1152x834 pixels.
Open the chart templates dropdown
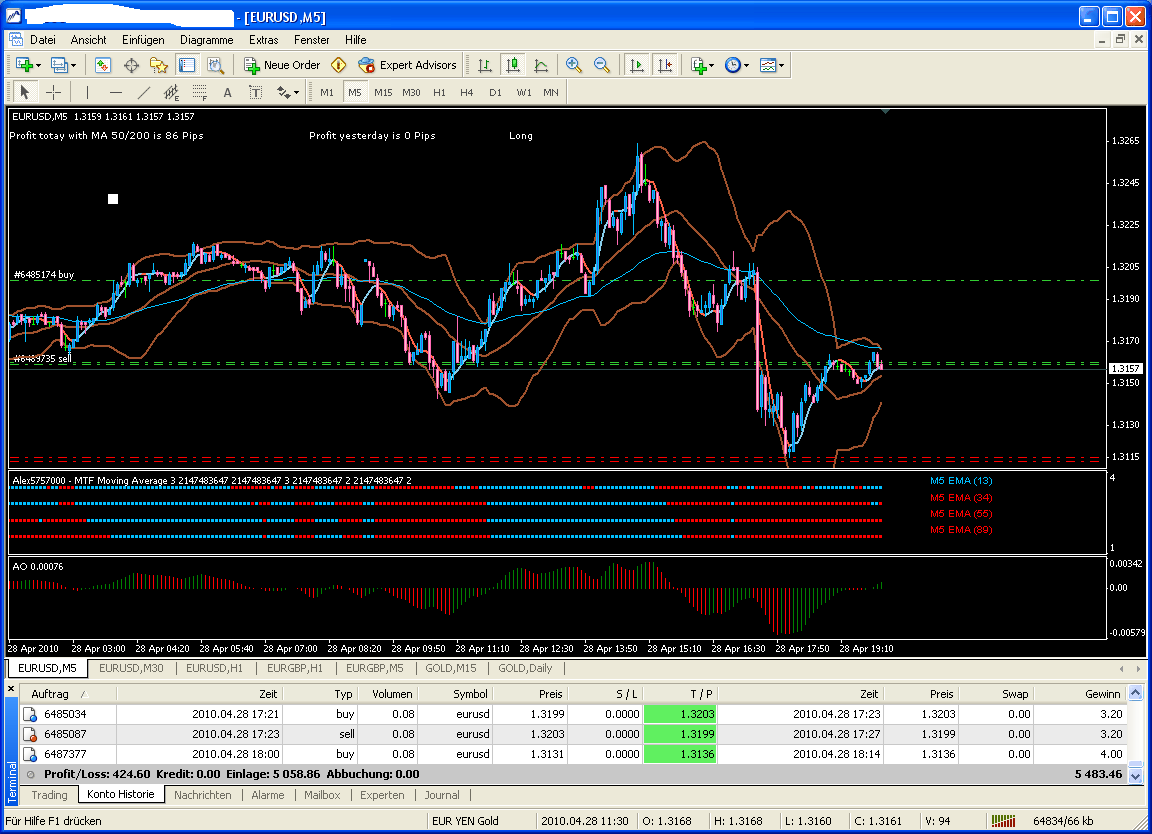(x=771, y=65)
